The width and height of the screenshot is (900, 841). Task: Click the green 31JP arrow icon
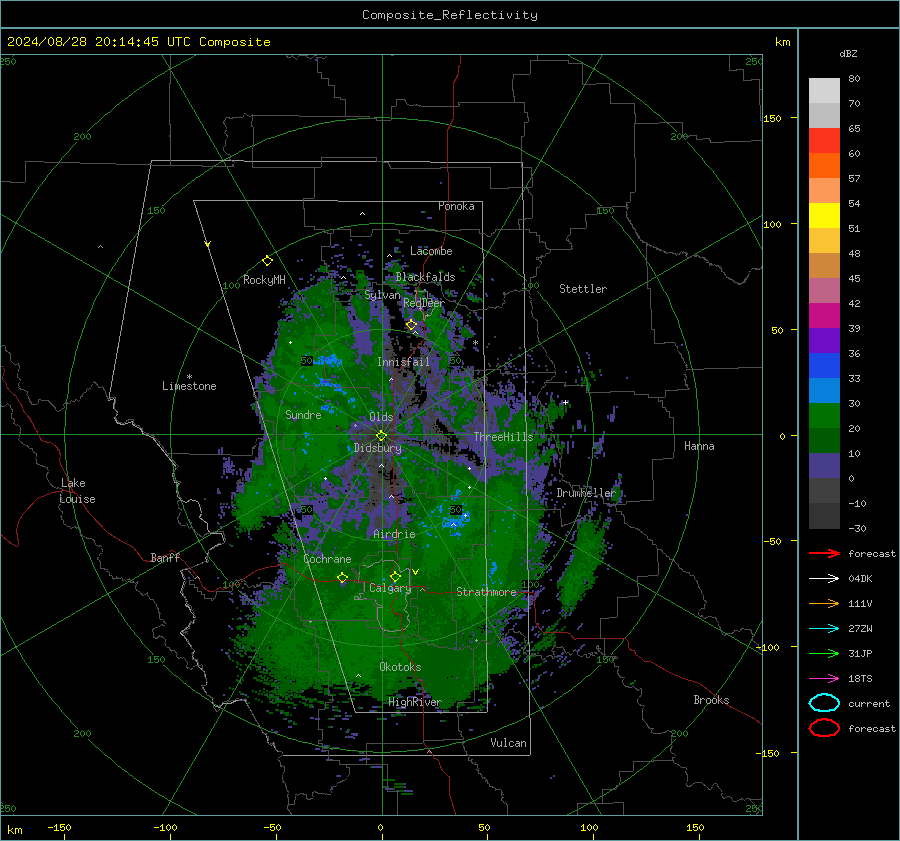tap(824, 653)
